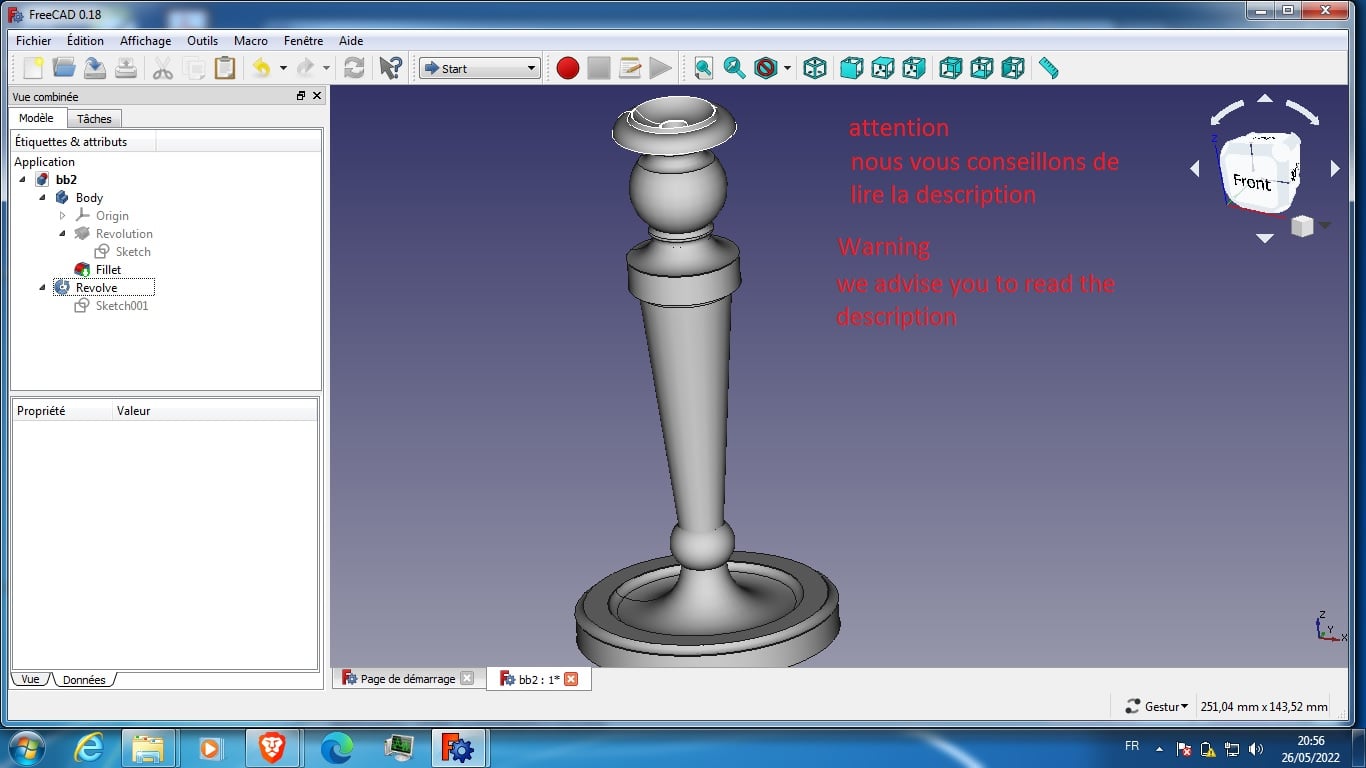Collapse the Revolve tree node
Viewport: 1366px width, 768px height.
pos(43,288)
